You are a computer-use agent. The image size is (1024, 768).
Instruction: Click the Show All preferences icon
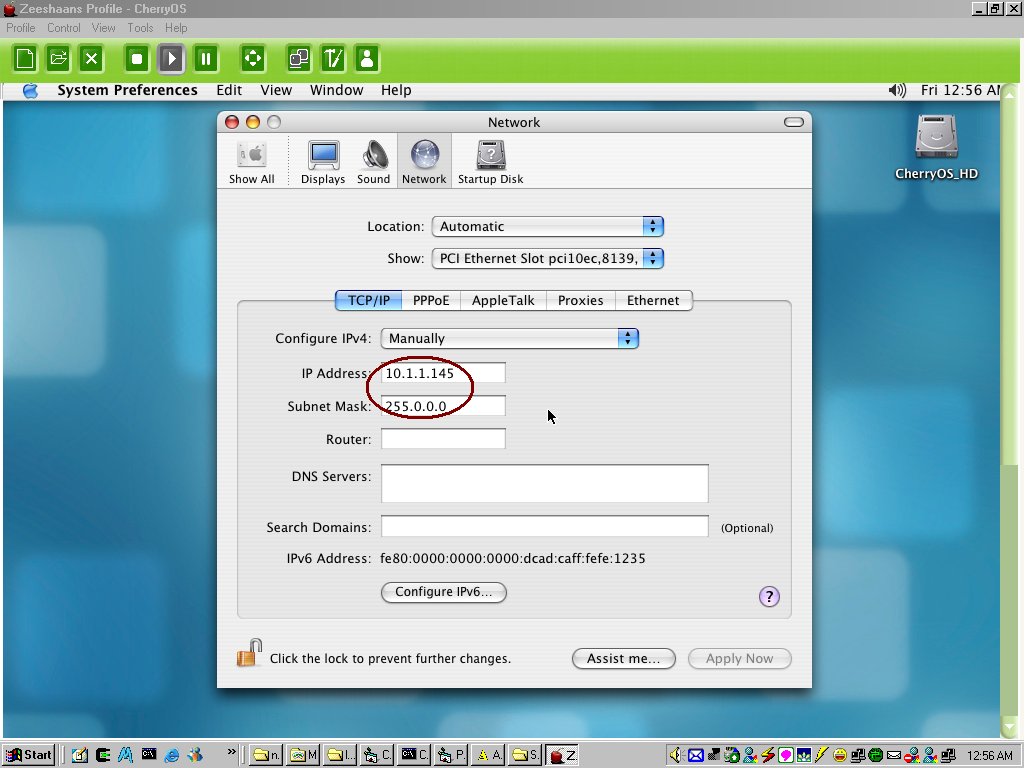click(251, 163)
